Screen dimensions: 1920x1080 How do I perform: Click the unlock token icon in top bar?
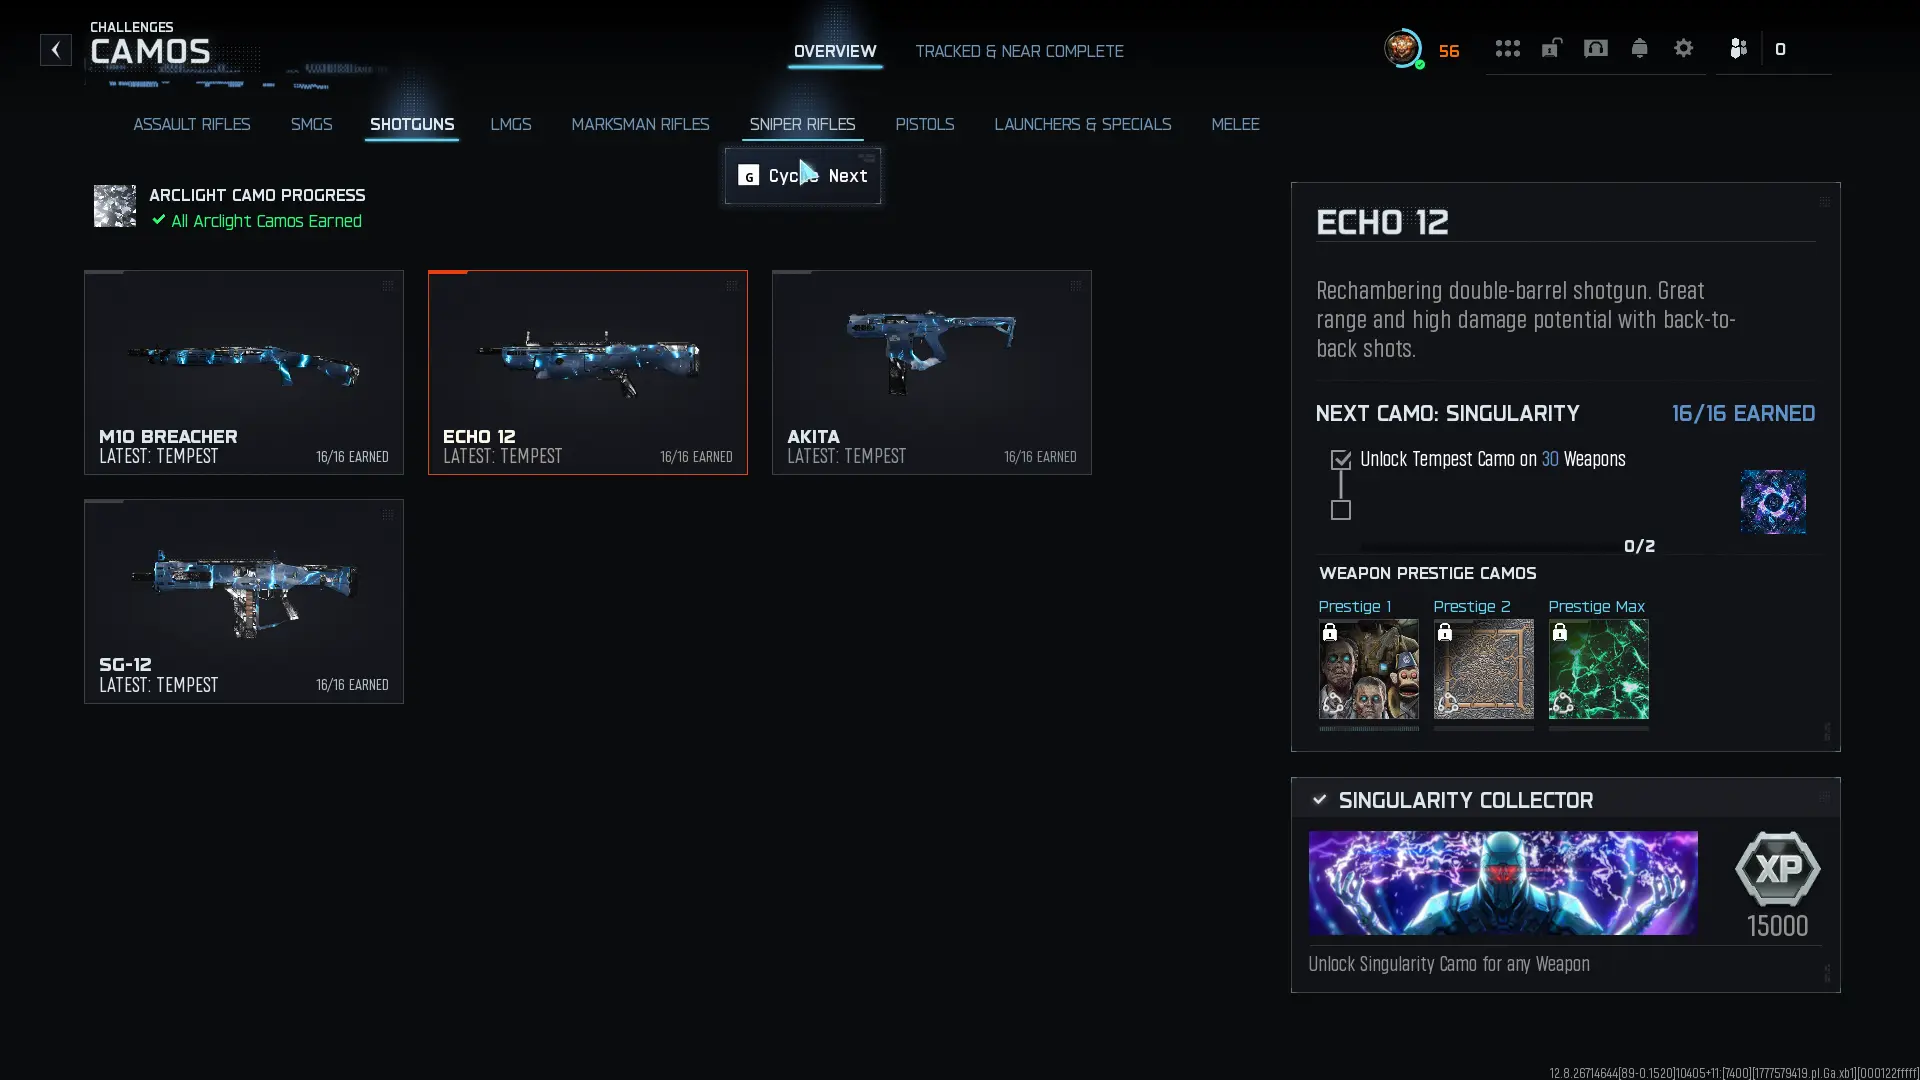click(1551, 48)
